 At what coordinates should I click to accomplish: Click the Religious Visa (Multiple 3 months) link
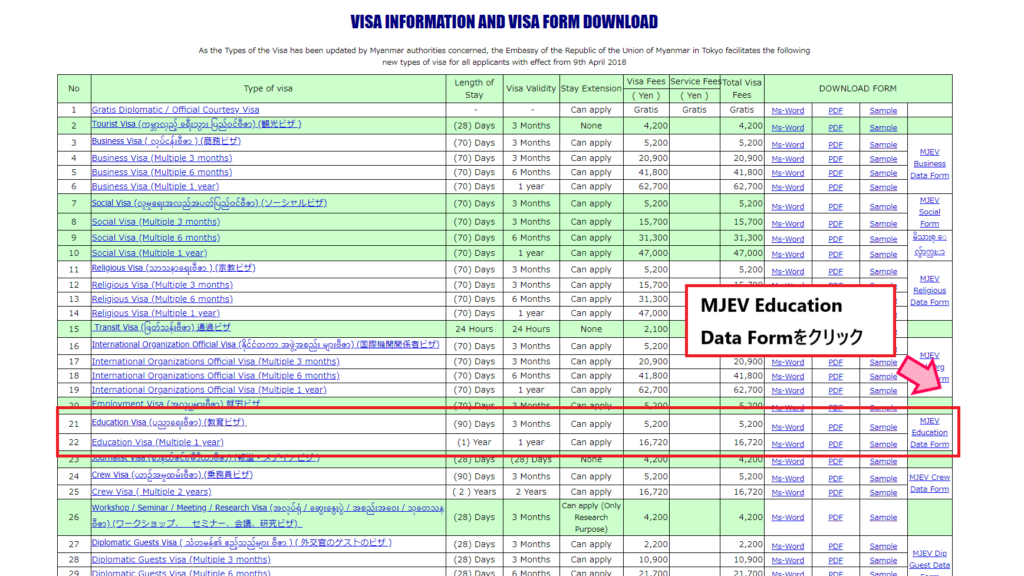pos(162,285)
